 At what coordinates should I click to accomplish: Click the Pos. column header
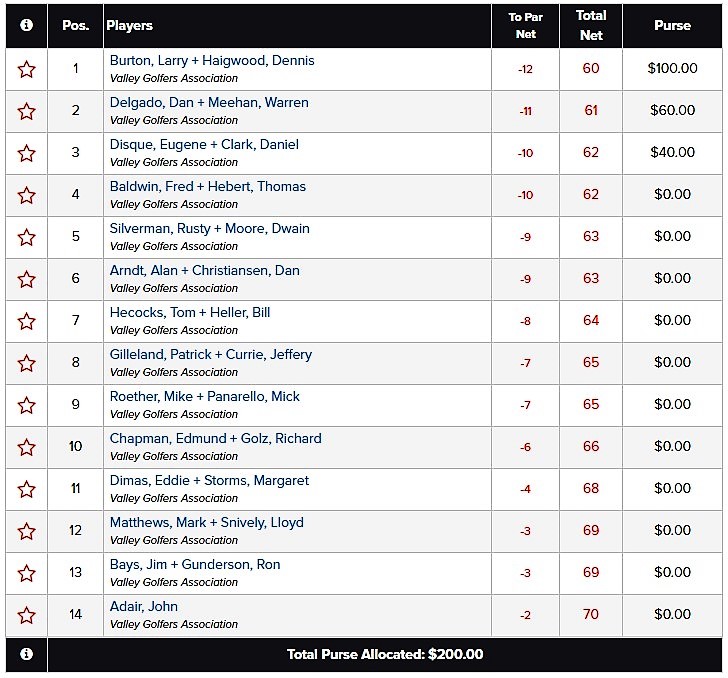[x=75, y=26]
